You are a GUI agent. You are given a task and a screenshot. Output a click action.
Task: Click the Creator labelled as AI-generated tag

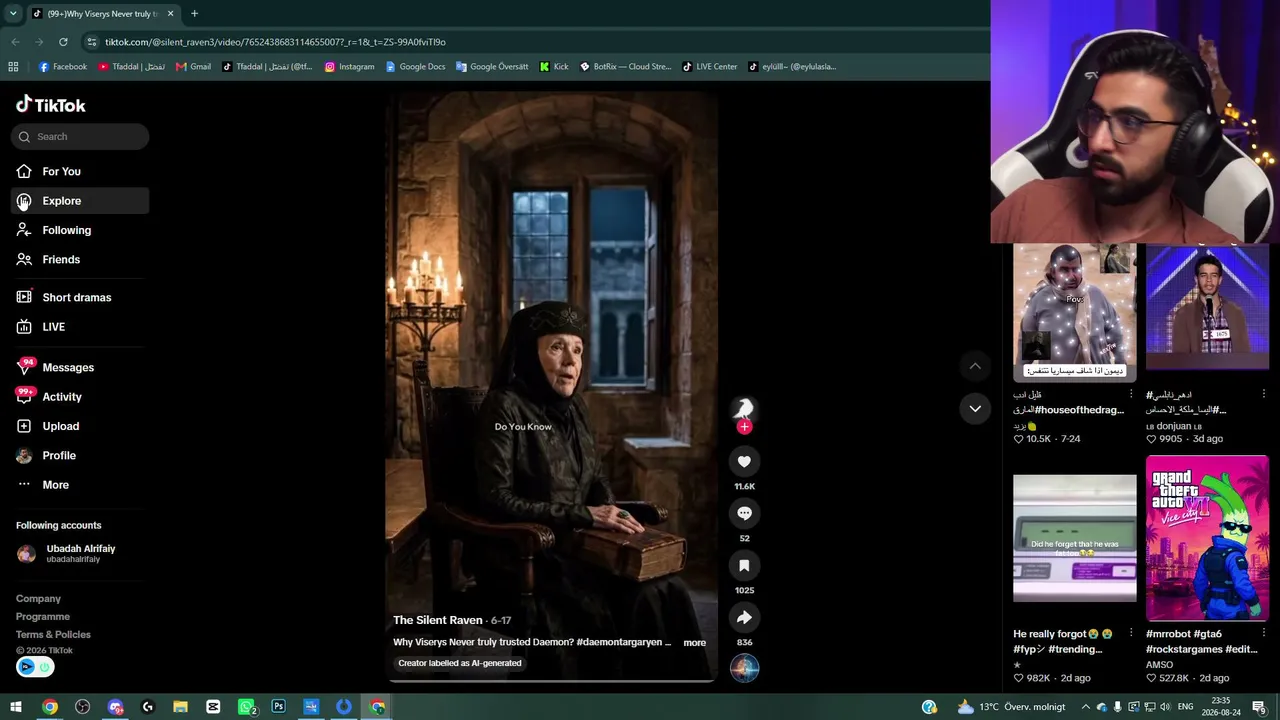(x=460, y=663)
